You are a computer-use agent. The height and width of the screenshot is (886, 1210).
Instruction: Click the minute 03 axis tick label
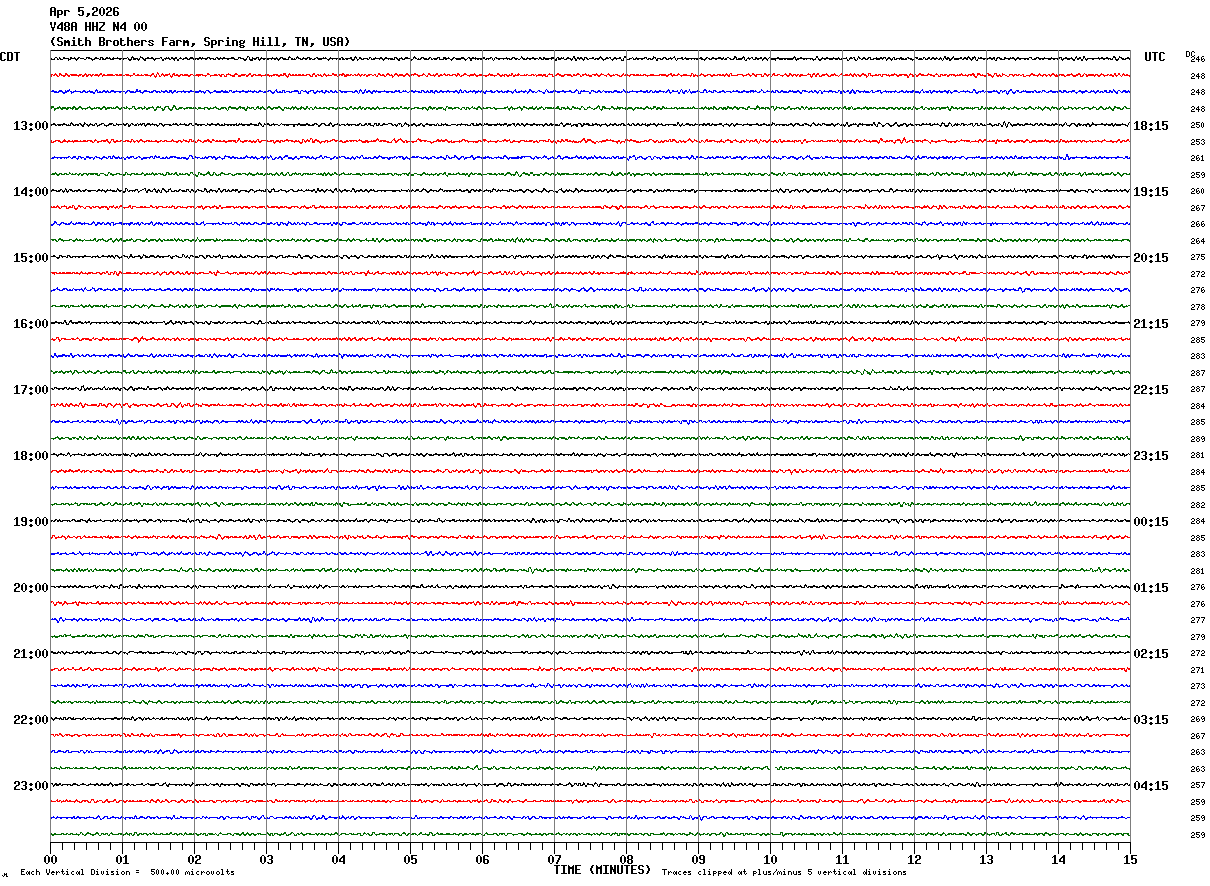point(267,859)
